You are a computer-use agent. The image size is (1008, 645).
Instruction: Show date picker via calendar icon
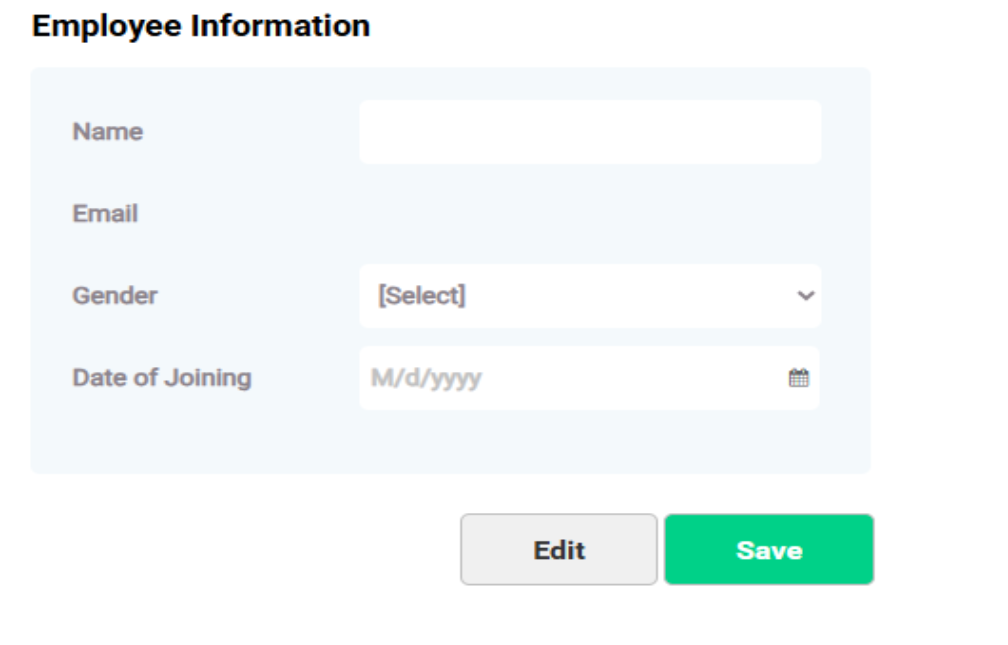pyautogui.click(x=798, y=377)
